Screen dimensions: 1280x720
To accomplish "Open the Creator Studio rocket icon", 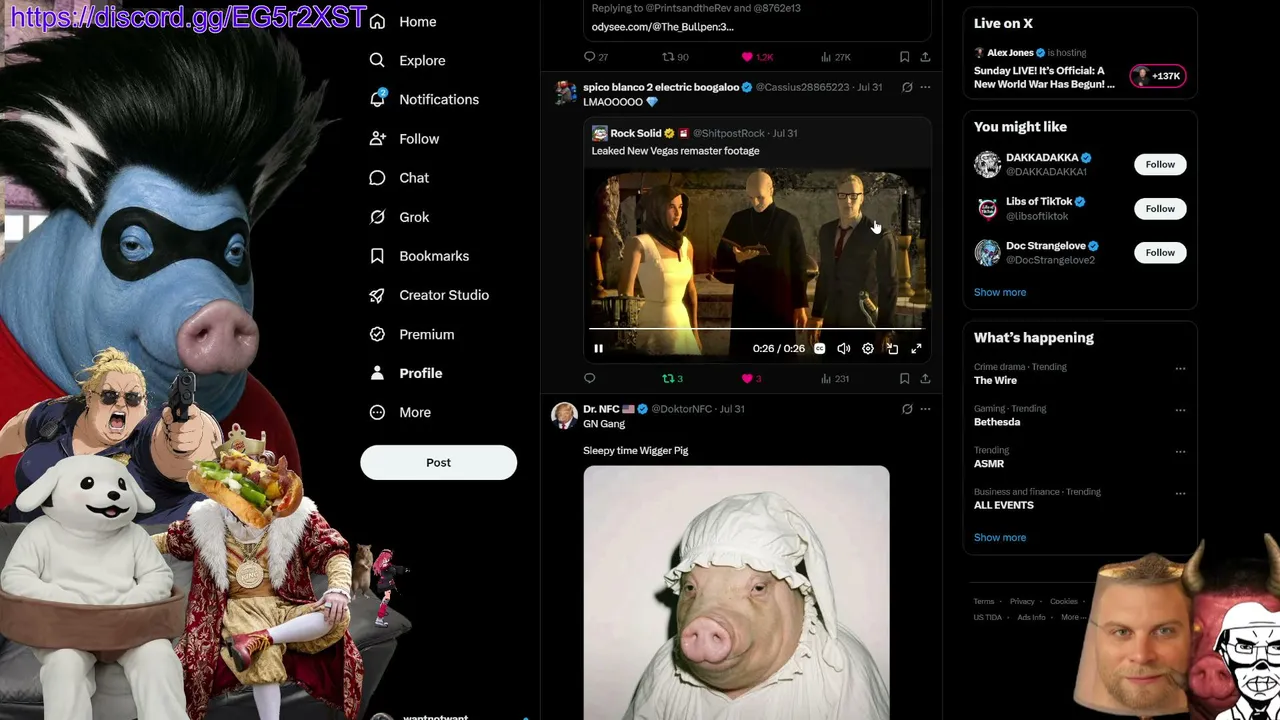I will [x=377, y=295].
